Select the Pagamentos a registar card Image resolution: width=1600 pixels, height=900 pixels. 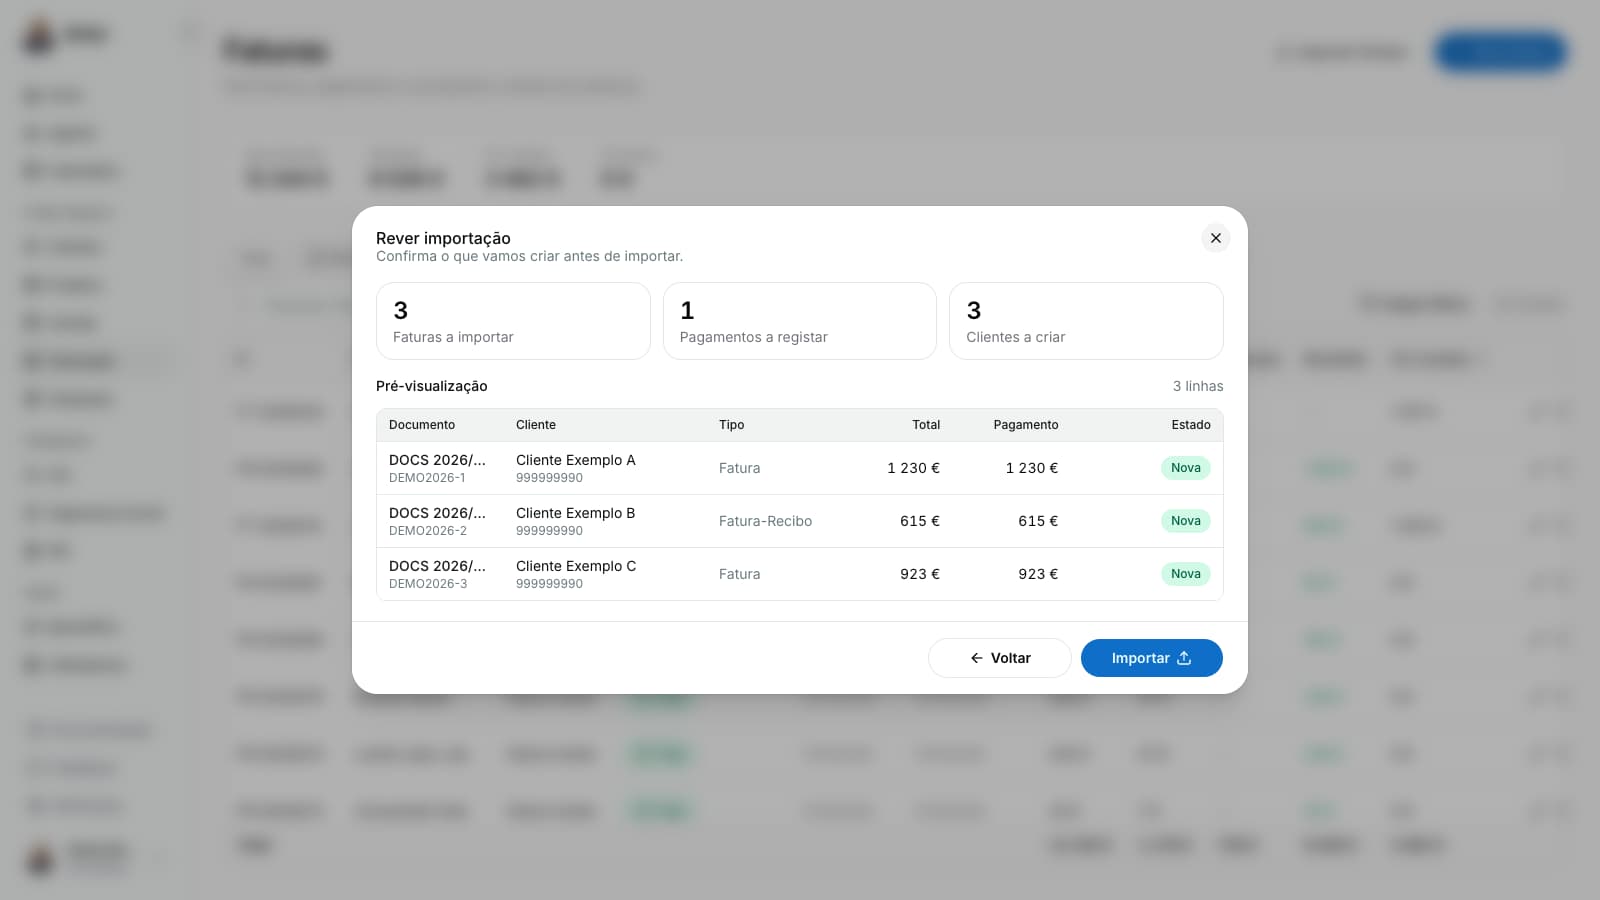coord(799,321)
